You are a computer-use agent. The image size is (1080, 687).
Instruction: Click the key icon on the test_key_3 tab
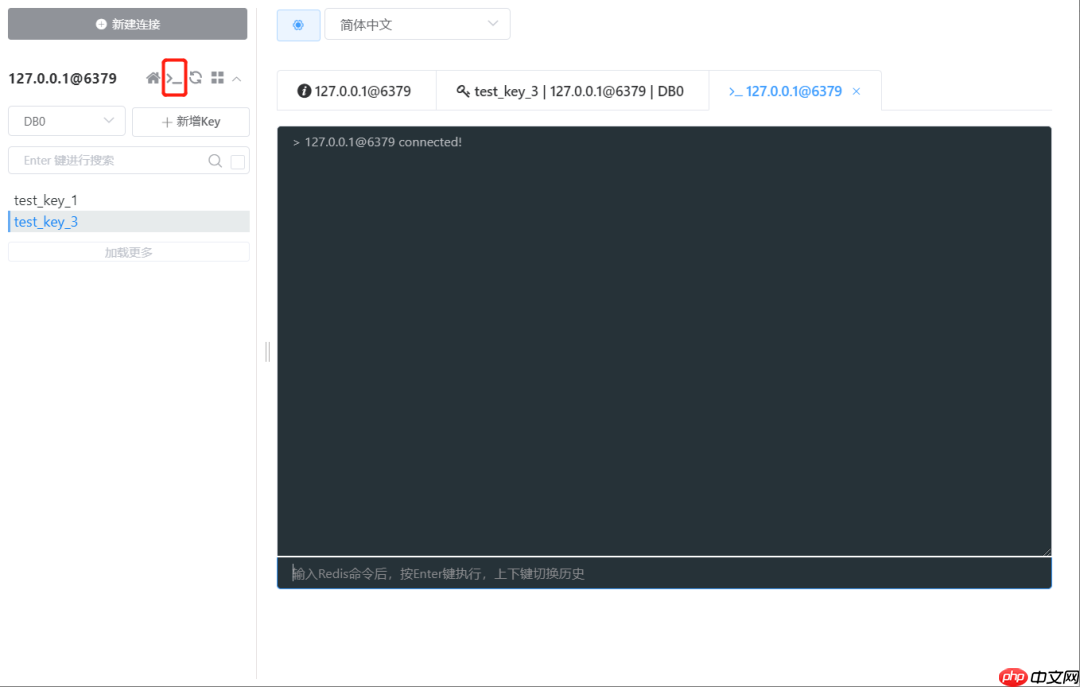[462, 90]
